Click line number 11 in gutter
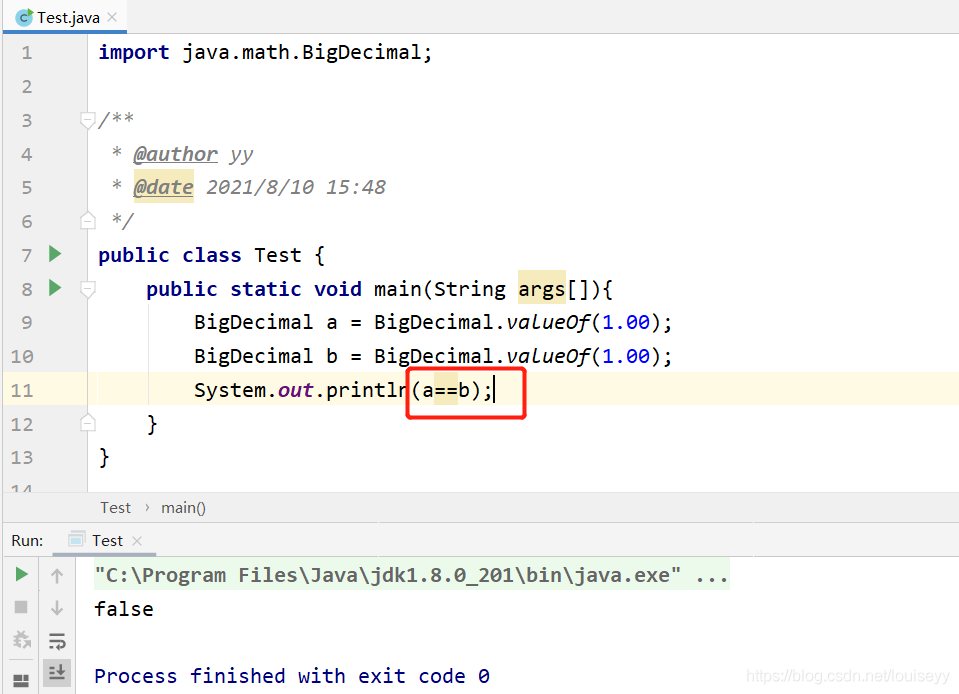Screen dimensions: 959x694 click(22, 390)
